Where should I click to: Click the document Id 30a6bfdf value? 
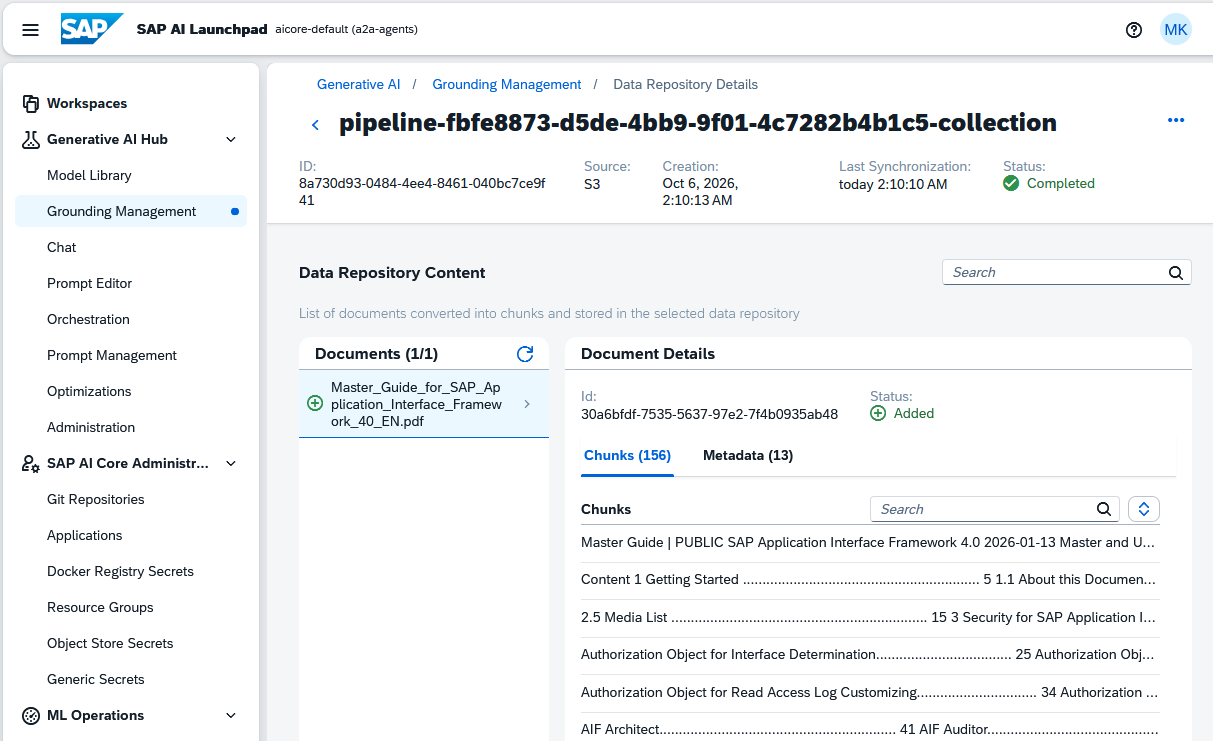click(x=709, y=413)
